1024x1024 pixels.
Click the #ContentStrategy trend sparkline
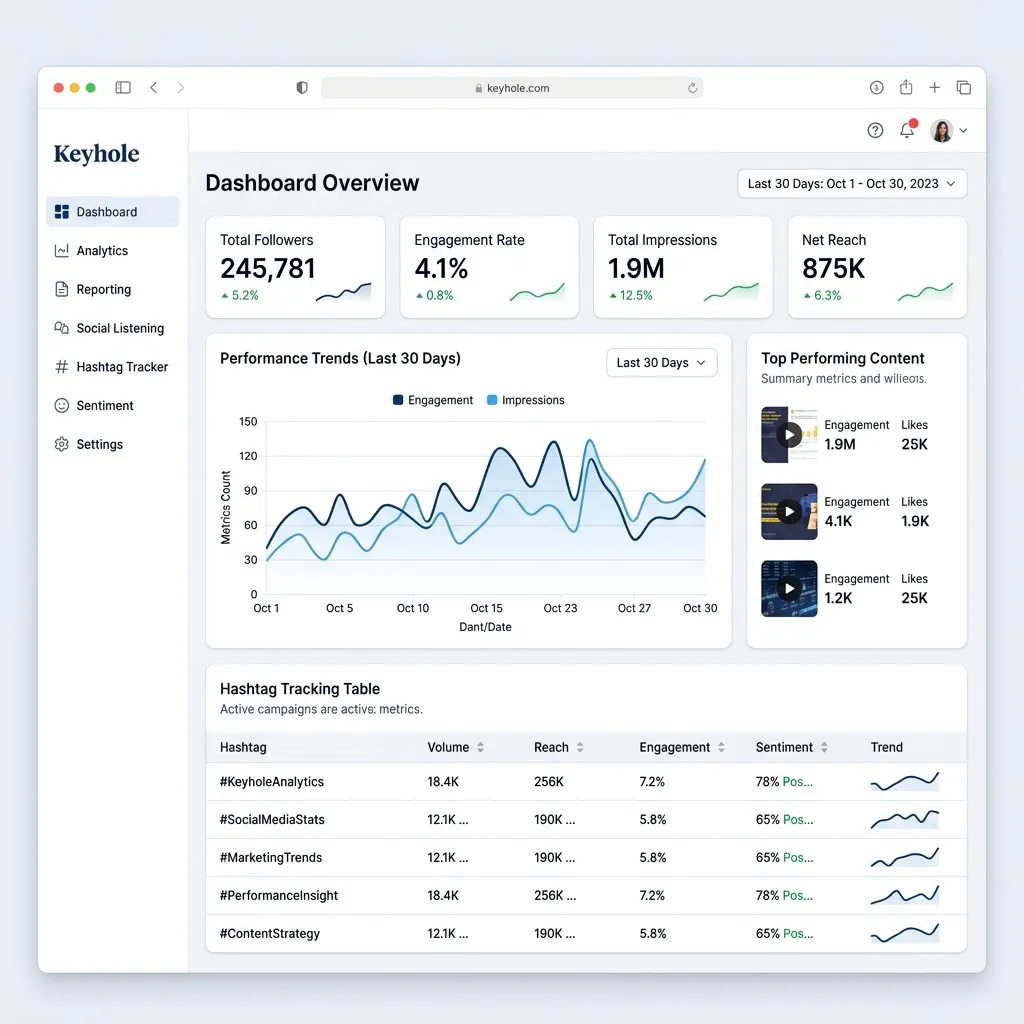(x=904, y=933)
